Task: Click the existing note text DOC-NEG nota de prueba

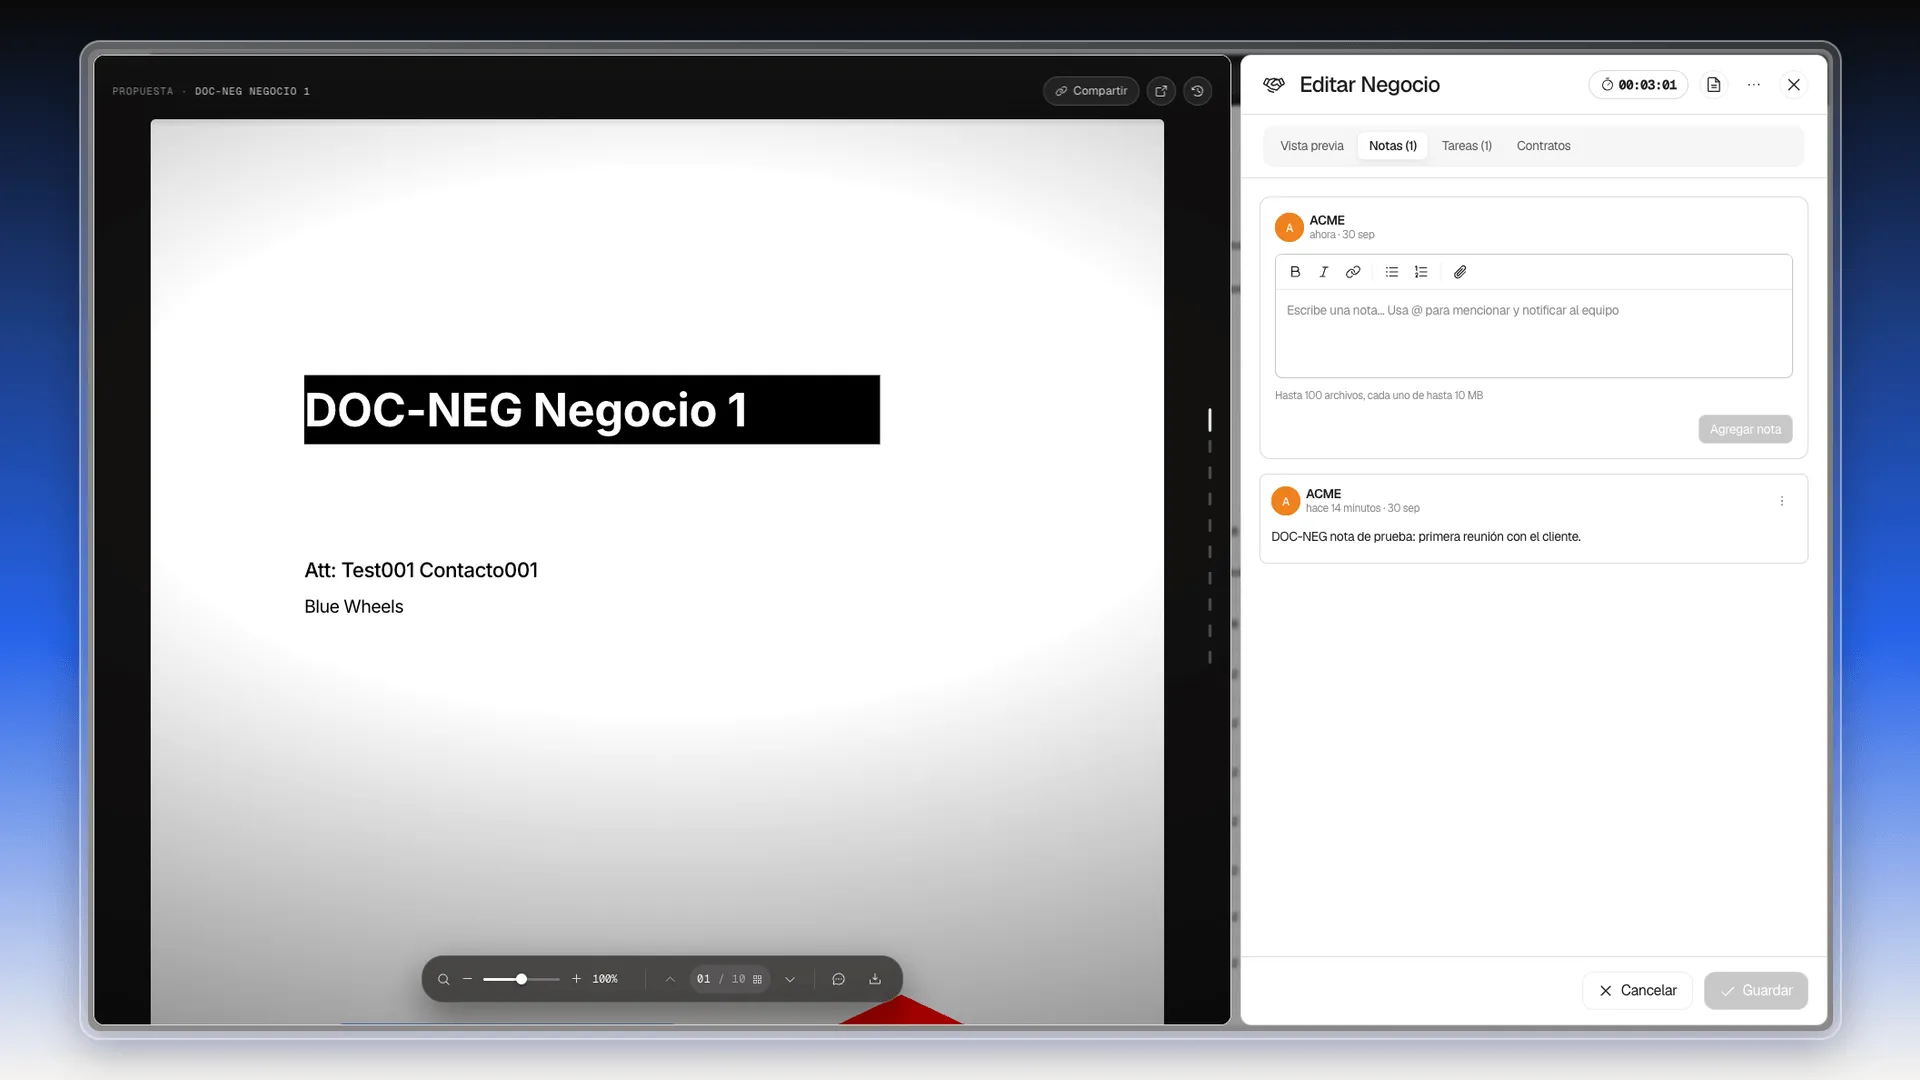Action: (x=1426, y=537)
